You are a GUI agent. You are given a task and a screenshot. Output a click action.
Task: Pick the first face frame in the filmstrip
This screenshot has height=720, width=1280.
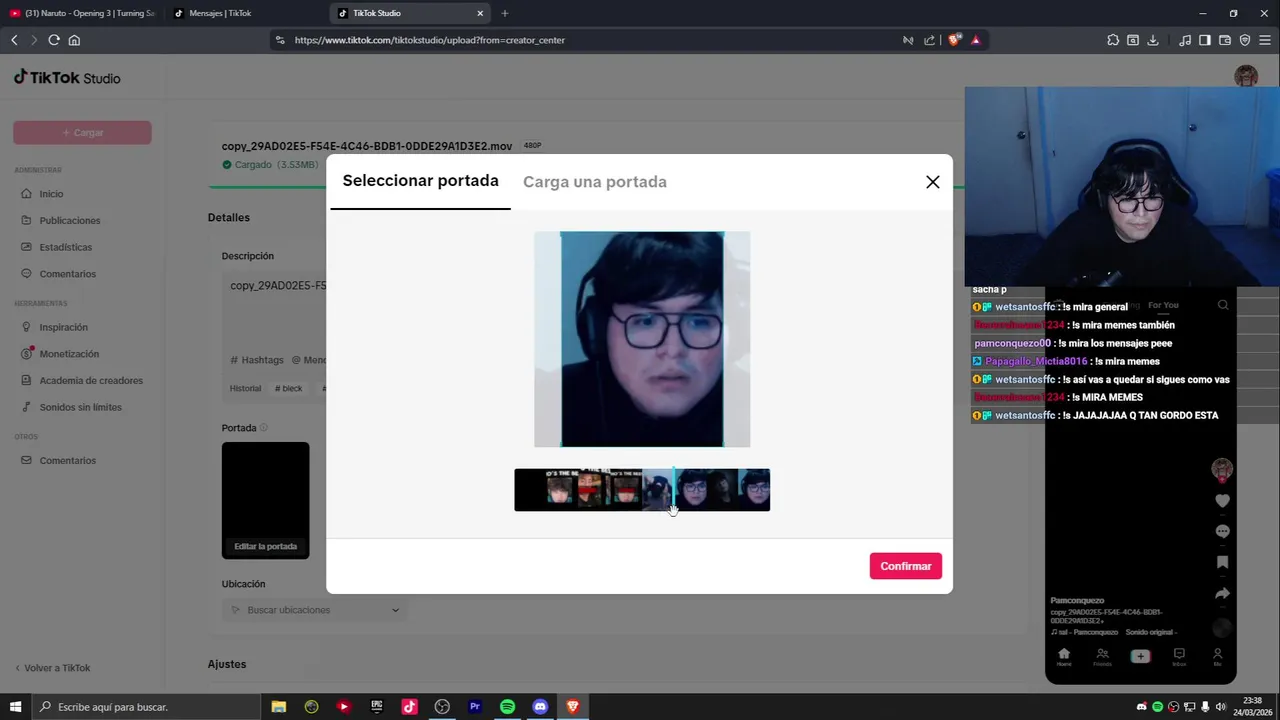[x=560, y=490]
